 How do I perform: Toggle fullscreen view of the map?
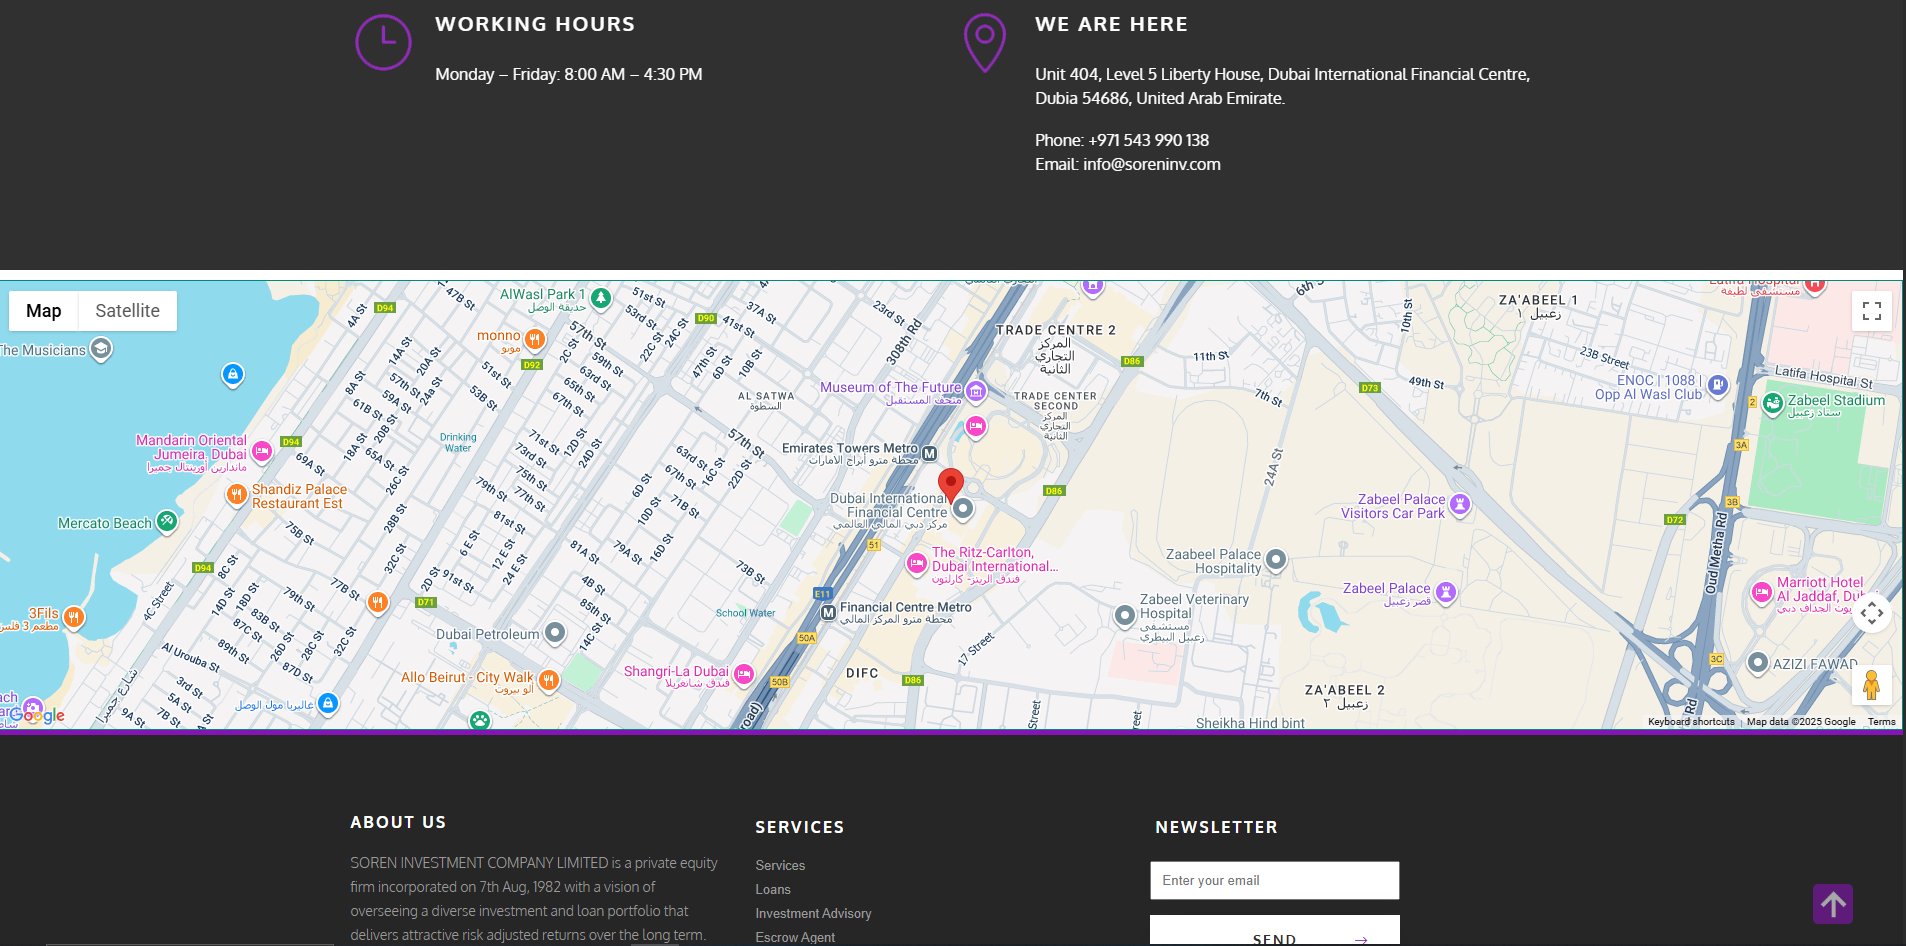coord(1871,311)
